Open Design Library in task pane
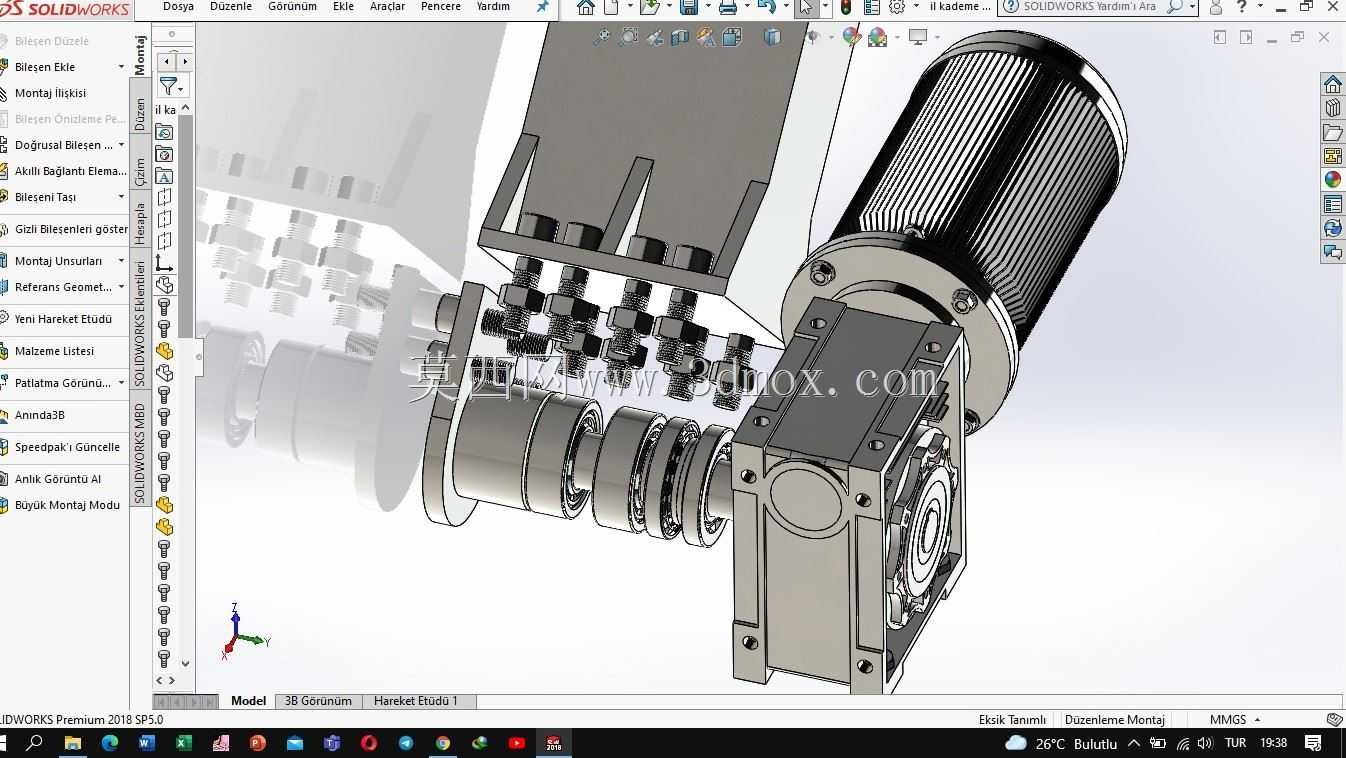The height and width of the screenshot is (758, 1346). pos(1332,108)
